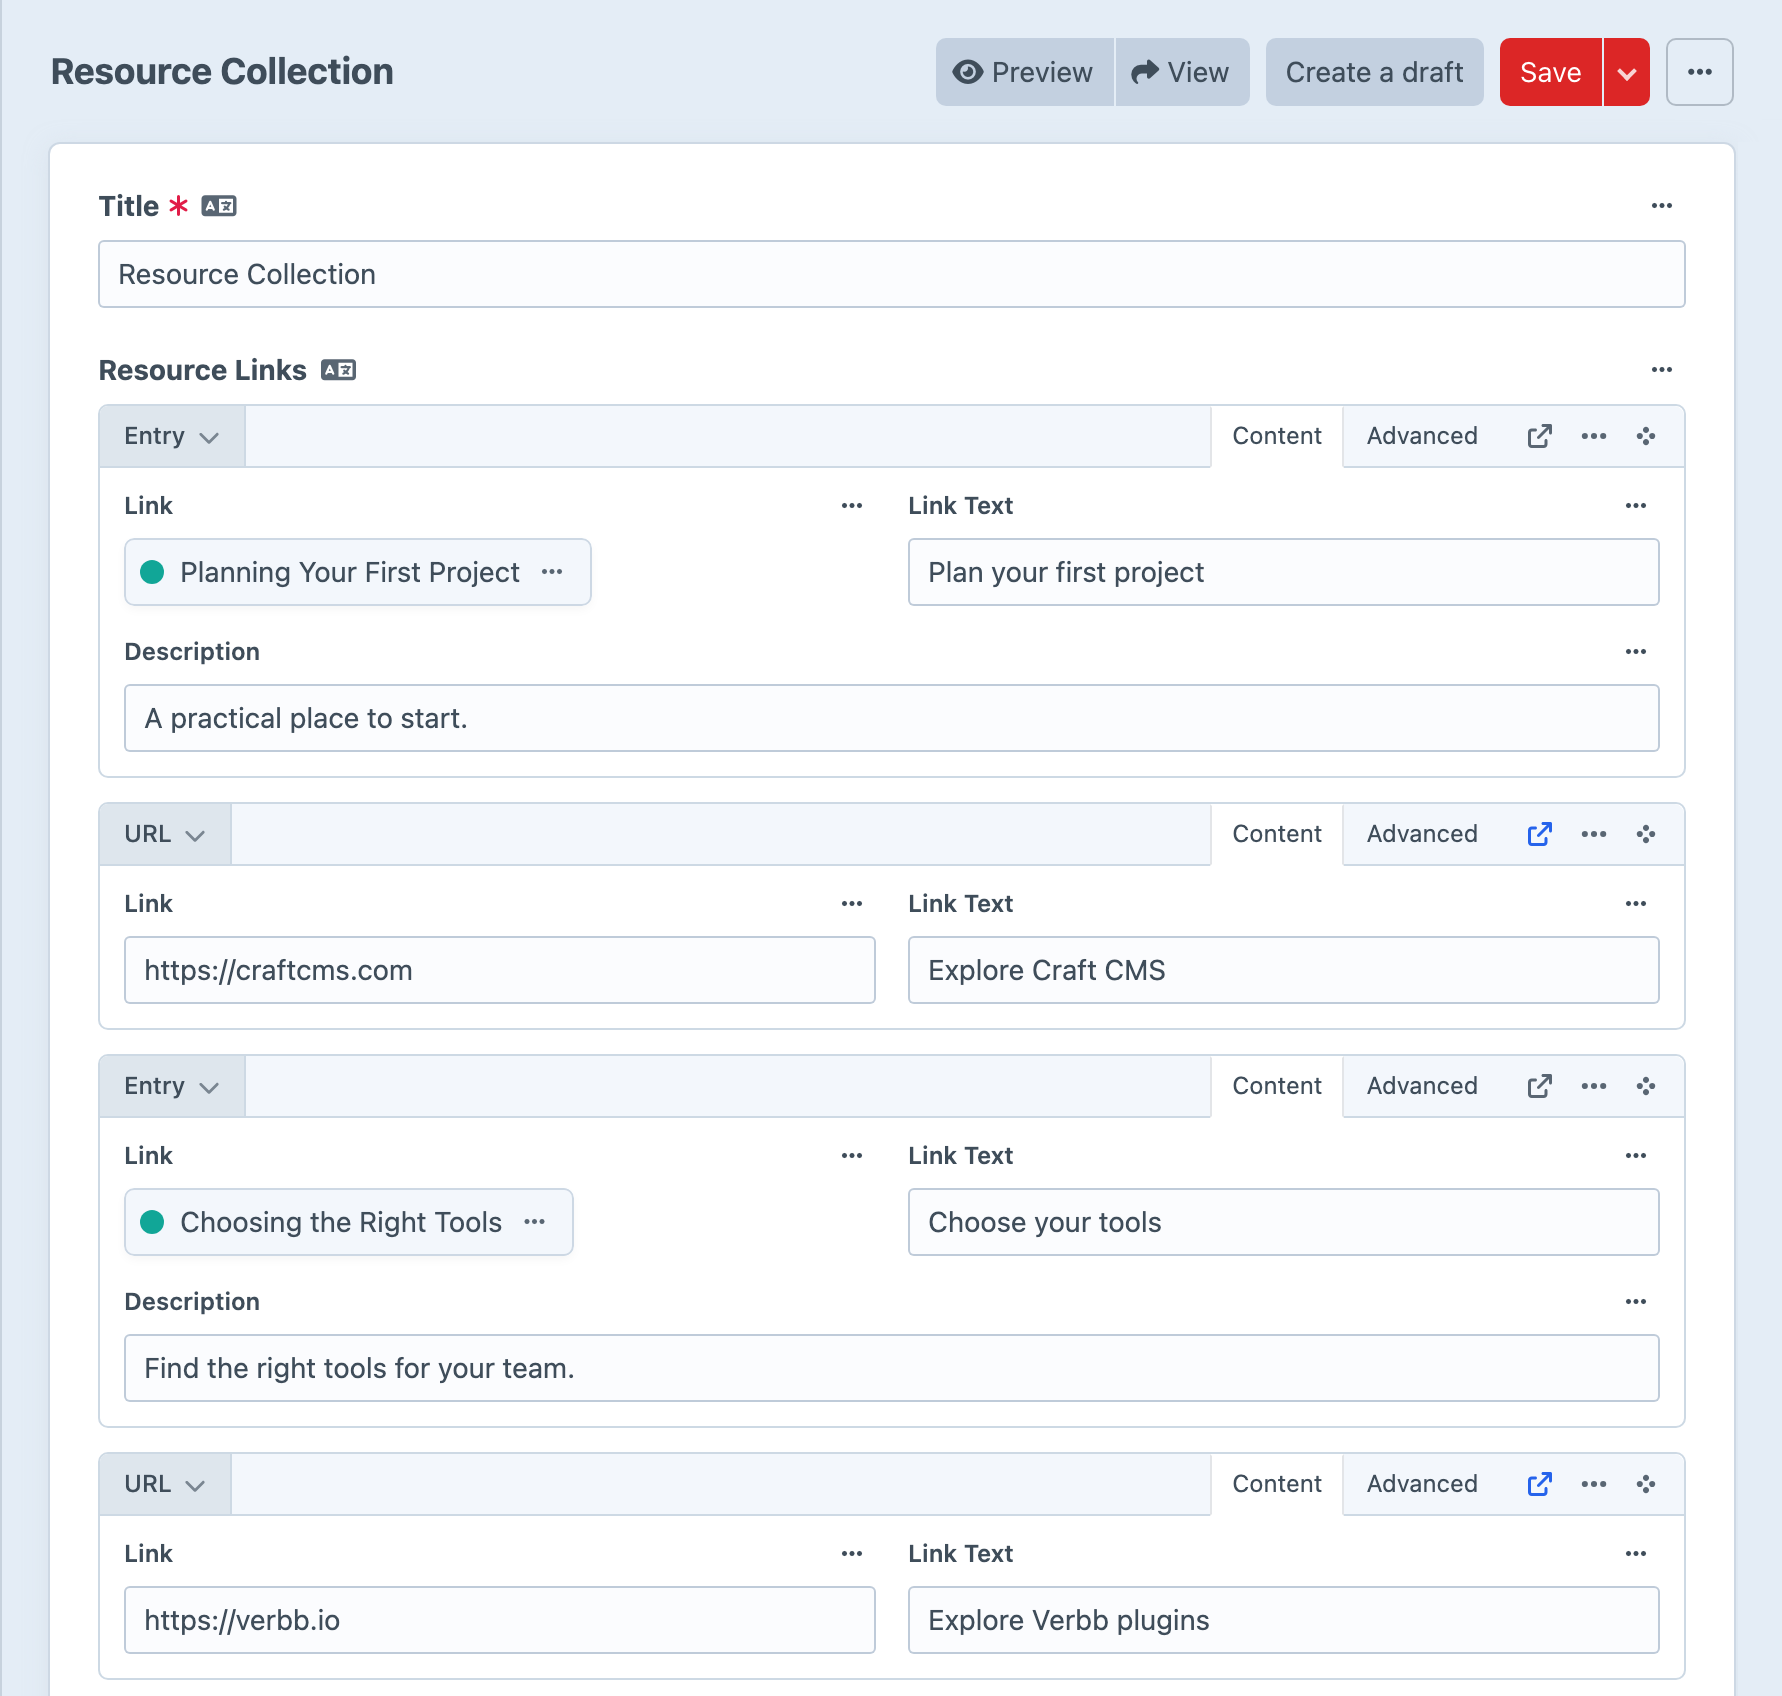Edit the https://craftcms.com link field

(500, 970)
